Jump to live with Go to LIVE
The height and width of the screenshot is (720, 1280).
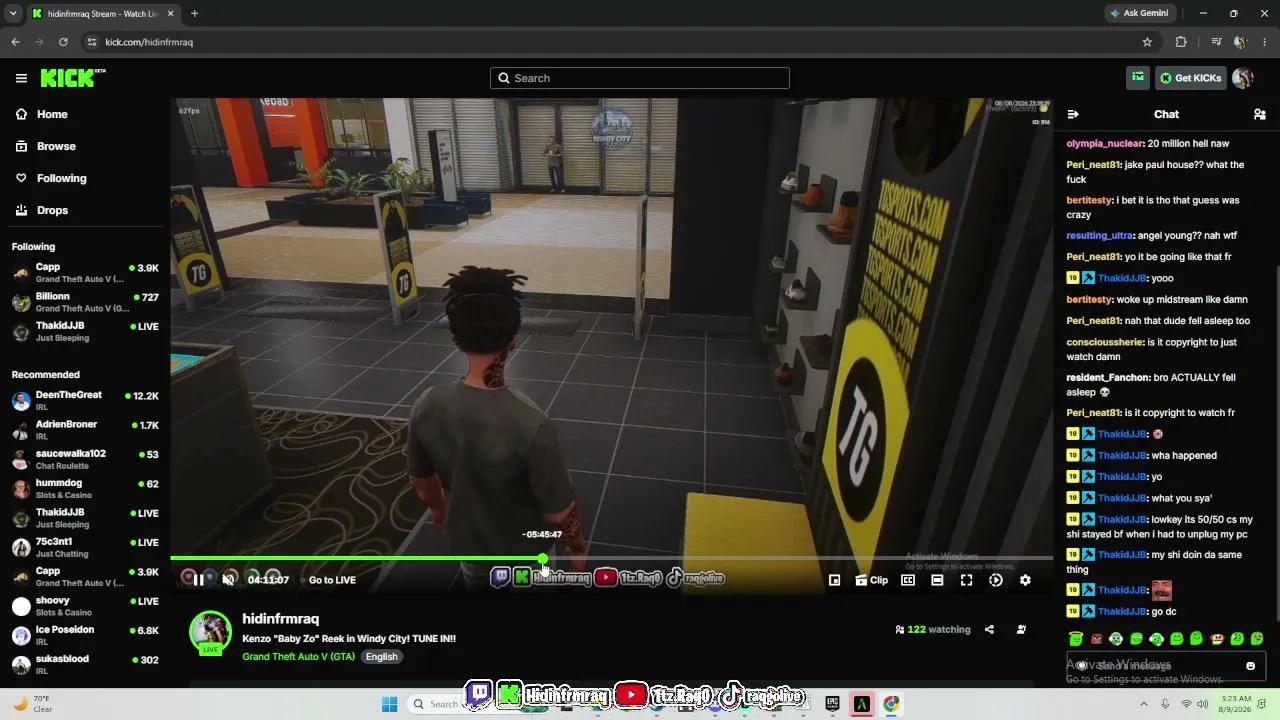tap(332, 580)
